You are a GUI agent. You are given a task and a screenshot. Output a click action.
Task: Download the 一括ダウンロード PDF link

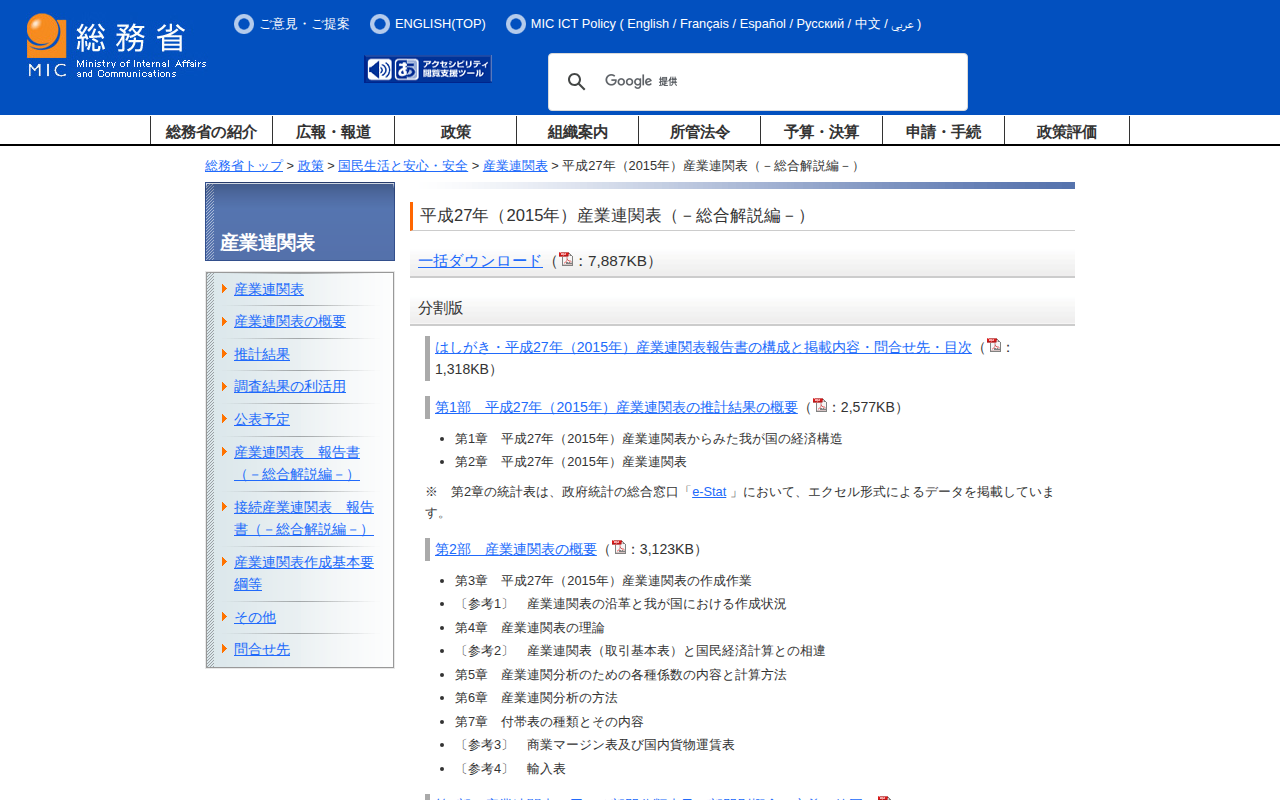coord(480,261)
